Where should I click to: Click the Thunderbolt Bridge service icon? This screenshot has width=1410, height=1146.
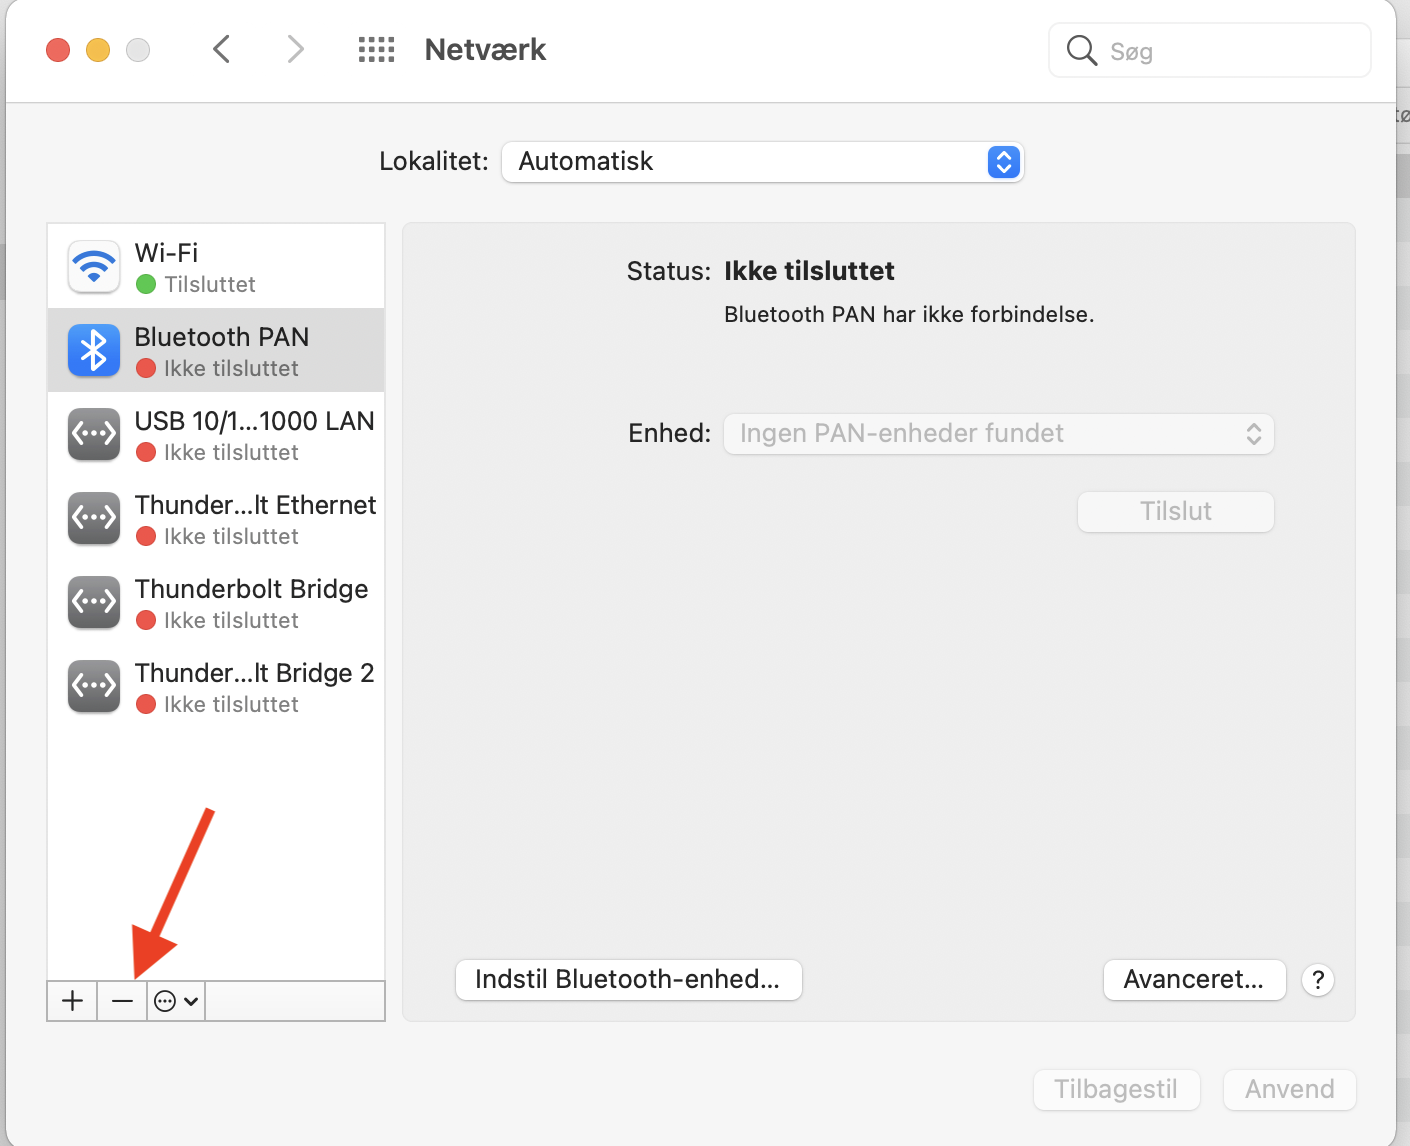pos(94,602)
